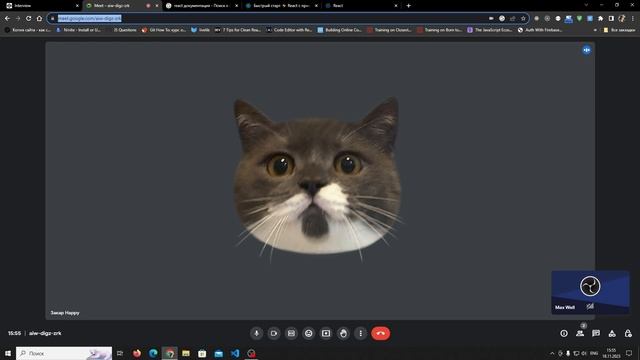Toggle captions in the call controls
The image size is (640, 360).
click(x=291, y=333)
